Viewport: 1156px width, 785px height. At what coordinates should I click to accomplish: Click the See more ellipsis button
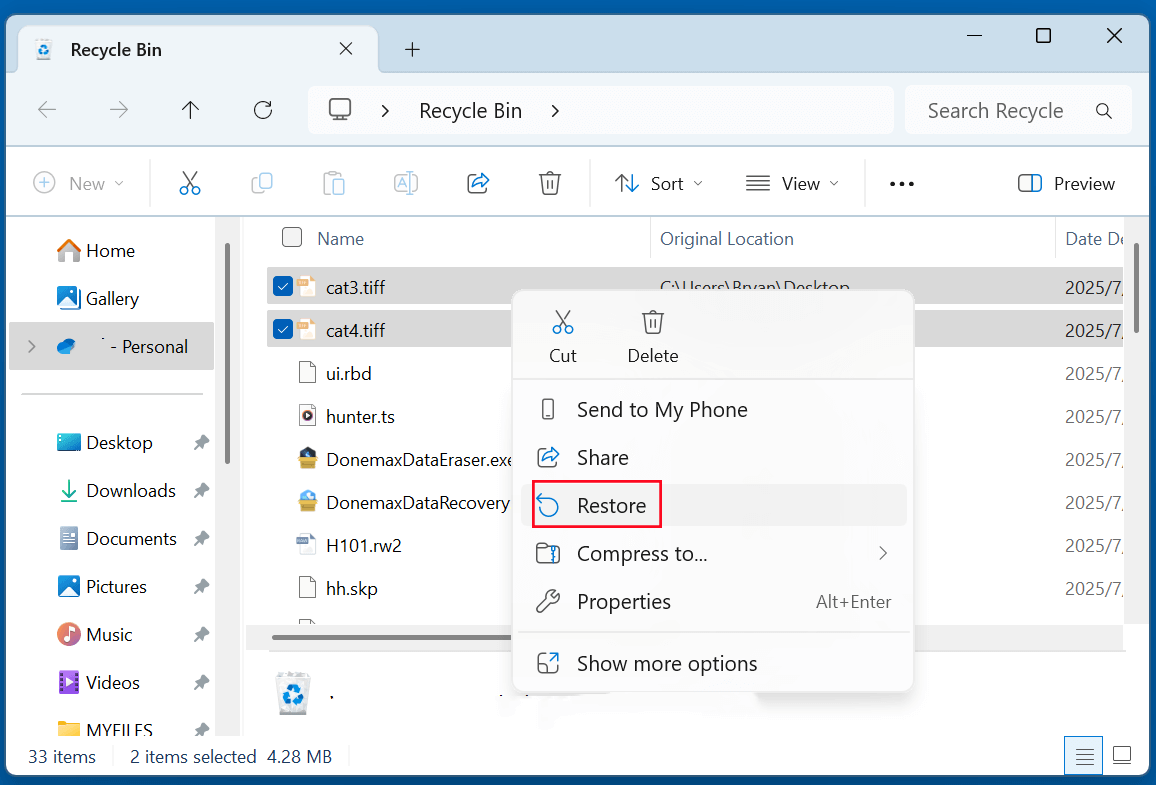901,183
